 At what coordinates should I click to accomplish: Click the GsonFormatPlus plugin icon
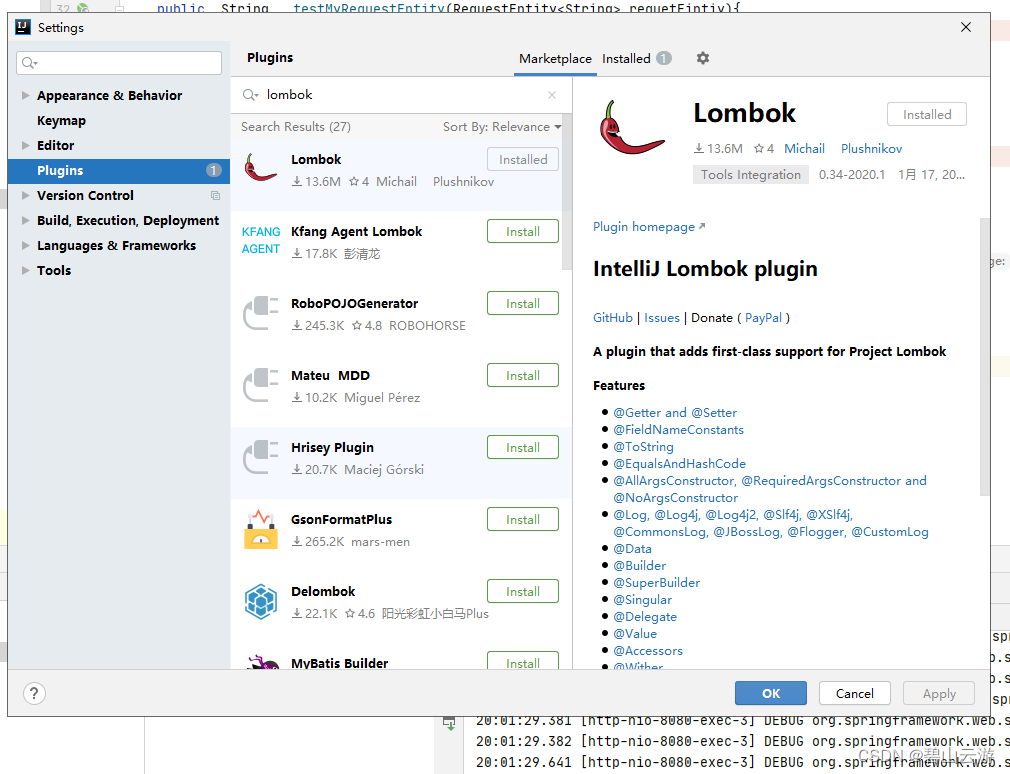pyautogui.click(x=261, y=528)
